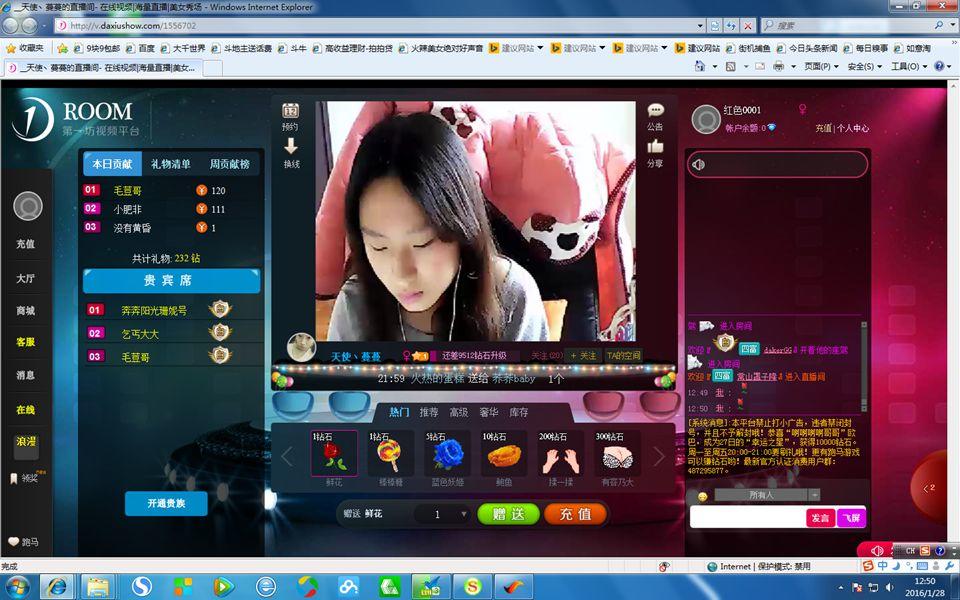Click the IE back navigation button

pyautogui.click(x=10, y=26)
